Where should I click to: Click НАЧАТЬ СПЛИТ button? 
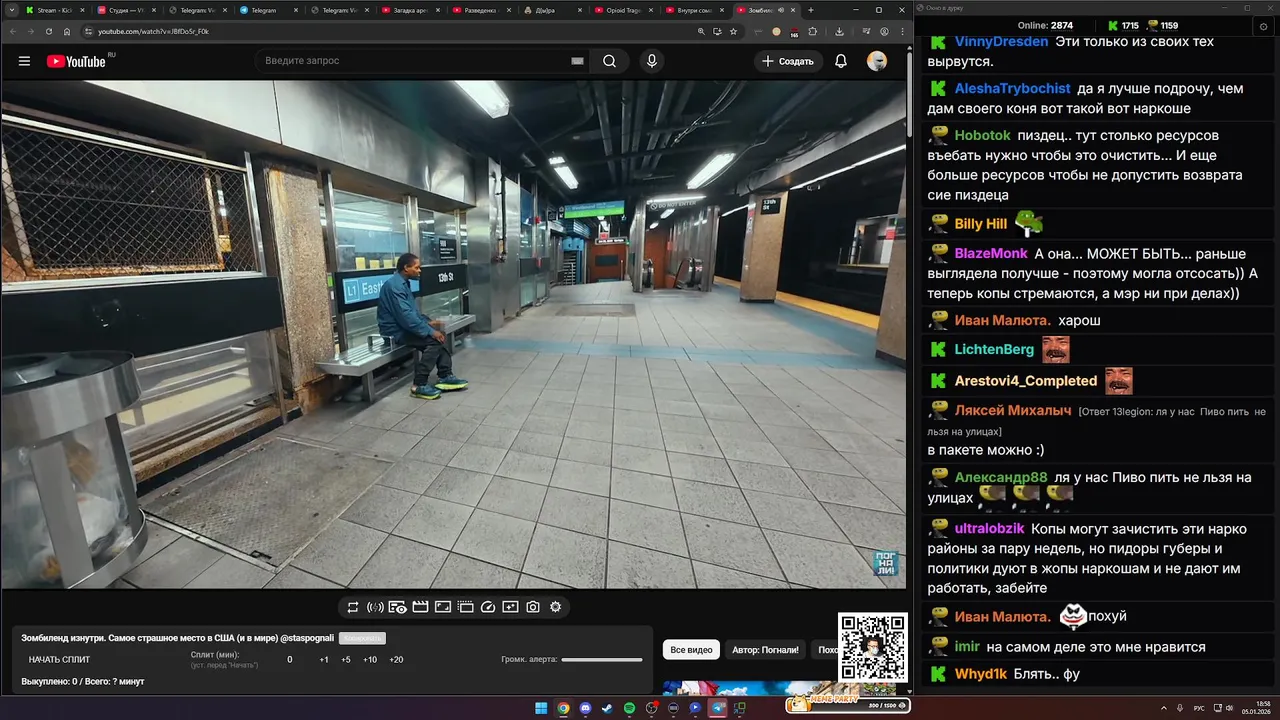tap(59, 659)
